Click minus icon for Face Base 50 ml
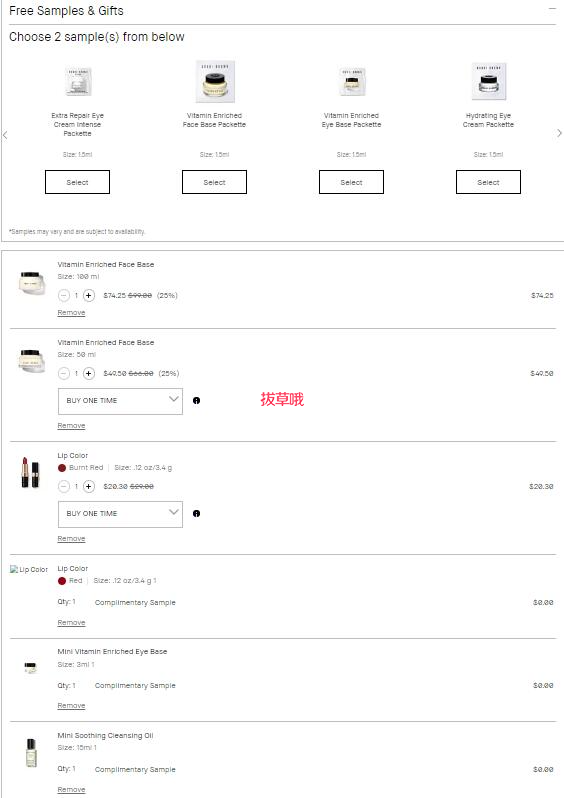 coord(64,374)
